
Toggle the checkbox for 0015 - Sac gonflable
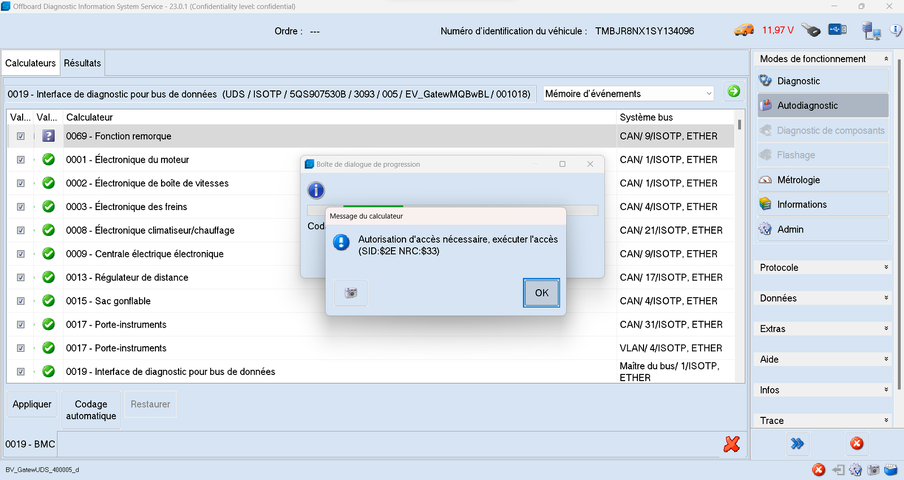pos(21,301)
